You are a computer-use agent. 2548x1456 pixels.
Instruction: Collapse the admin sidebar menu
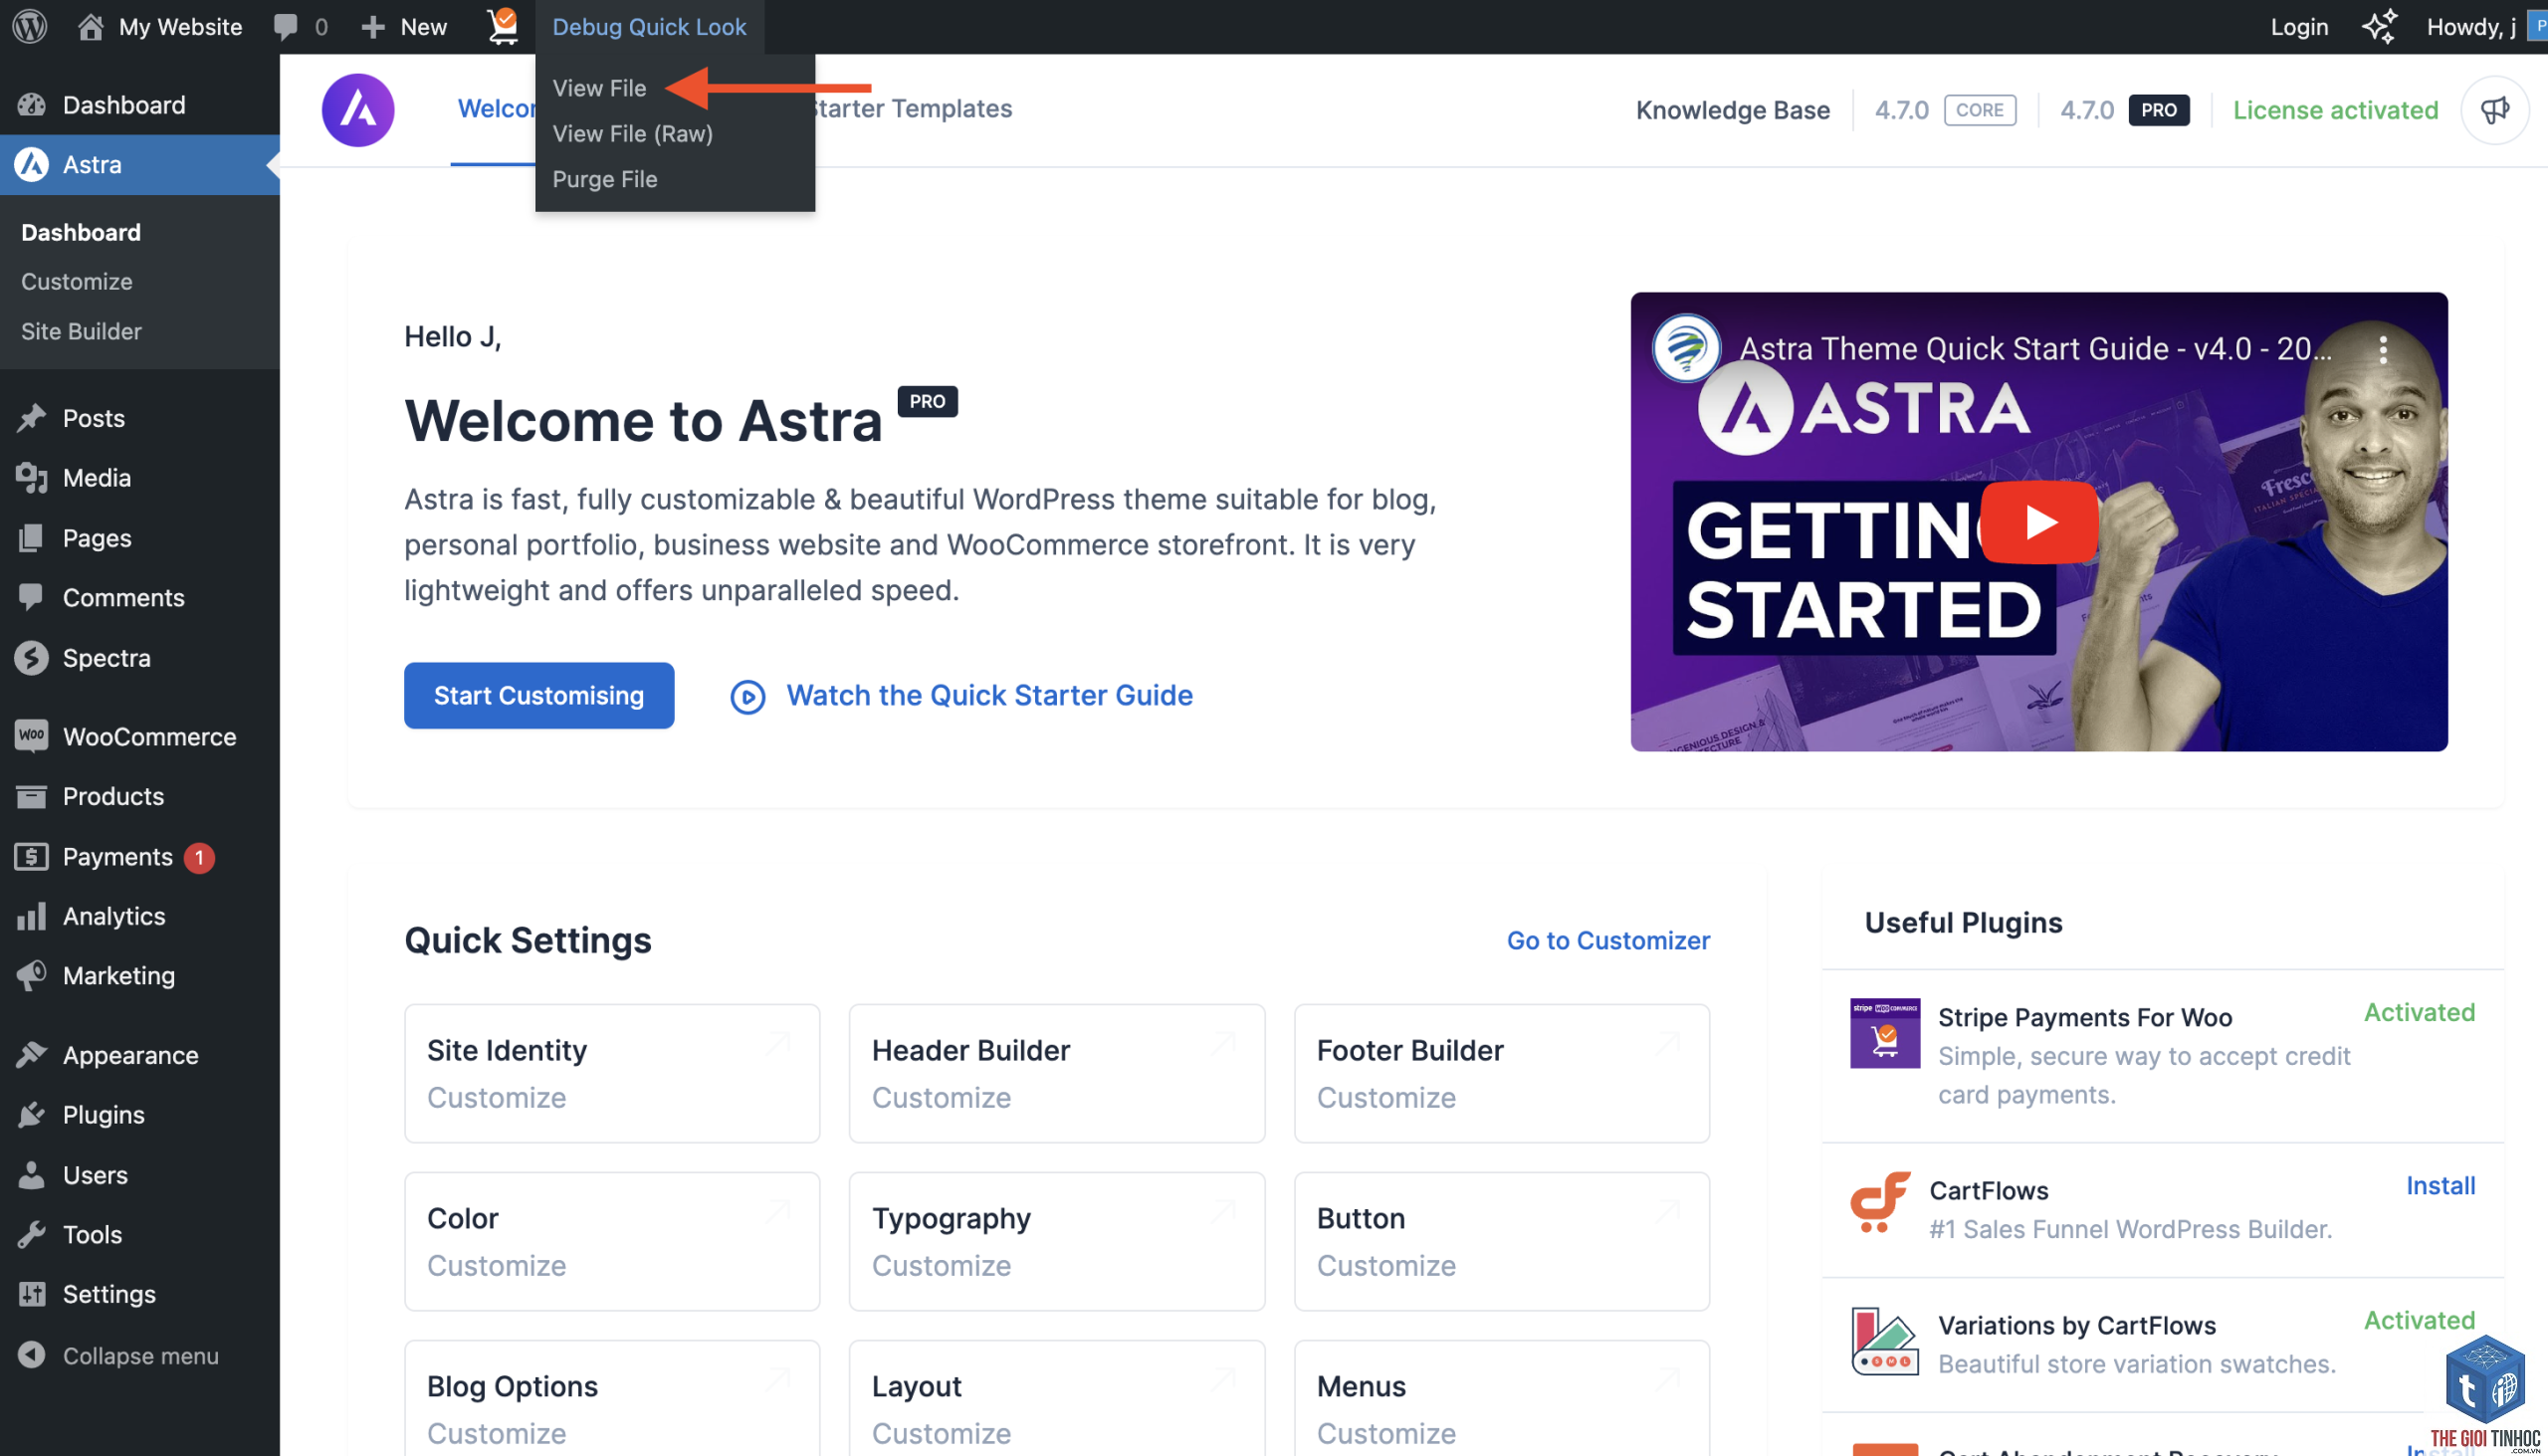point(140,1355)
